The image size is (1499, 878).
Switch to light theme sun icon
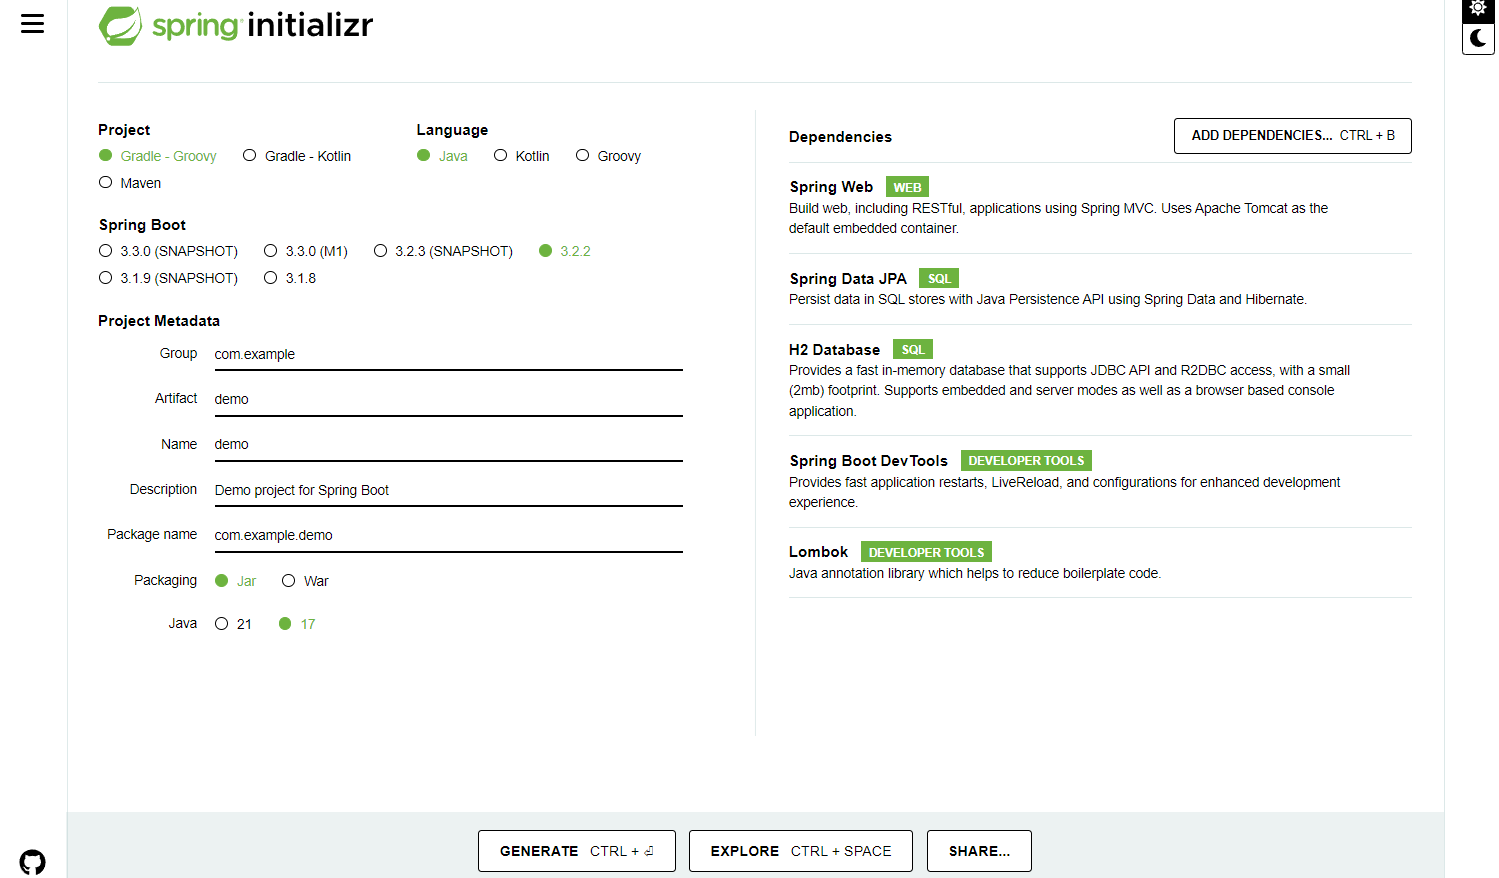pyautogui.click(x=1478, y=10)
